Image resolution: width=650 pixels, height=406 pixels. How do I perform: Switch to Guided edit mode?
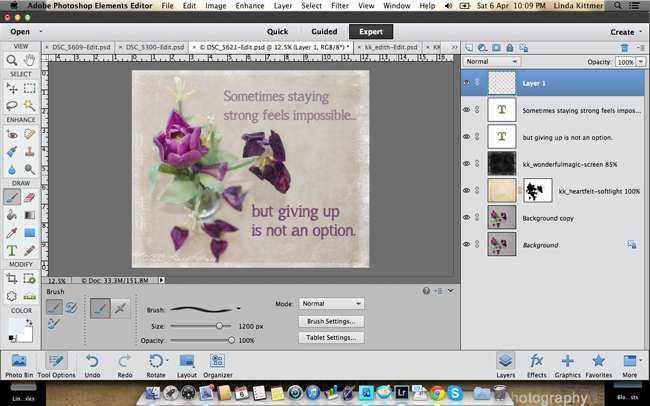pyautogui.click(x=324, y=32)
